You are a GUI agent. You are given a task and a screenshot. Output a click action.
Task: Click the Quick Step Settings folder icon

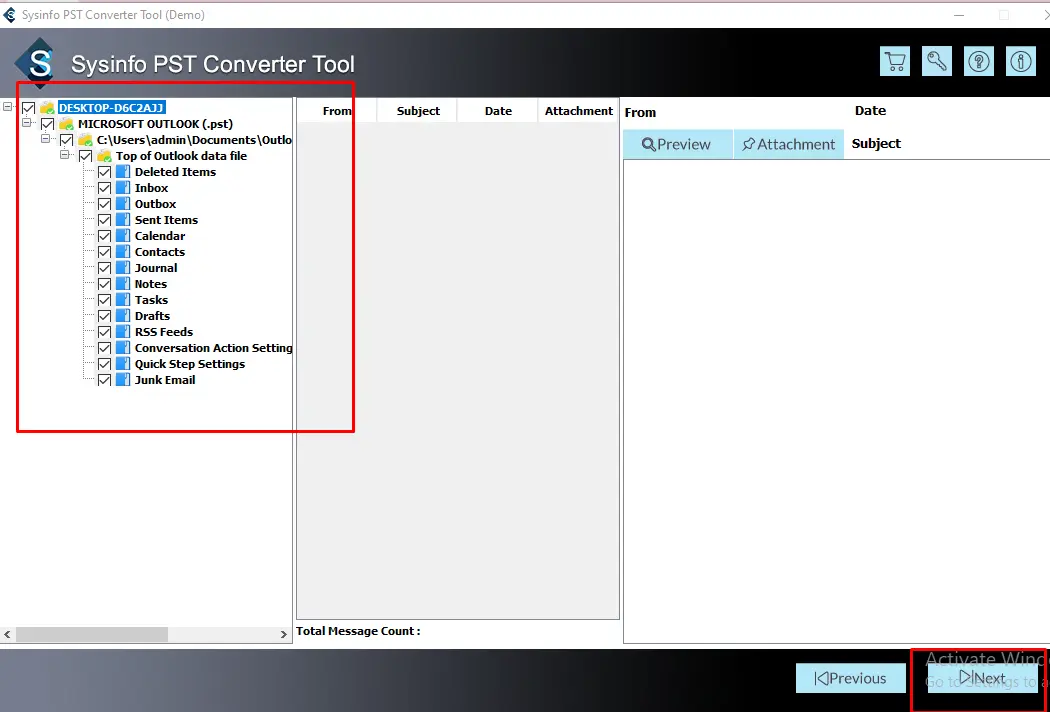(x=123, y=364)
